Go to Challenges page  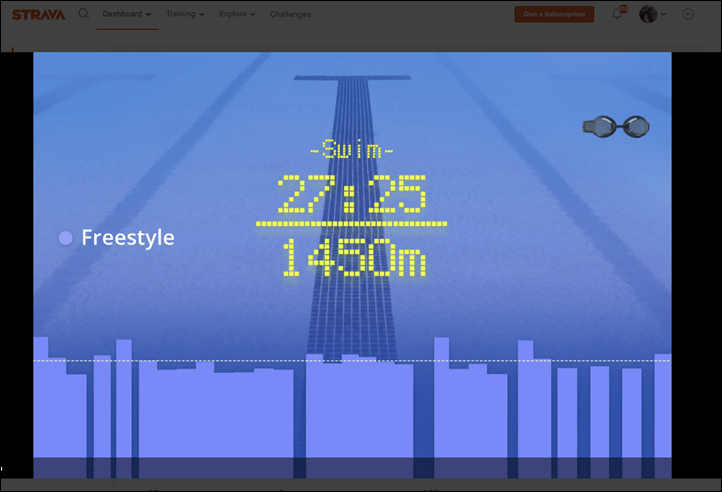point(290,14)
